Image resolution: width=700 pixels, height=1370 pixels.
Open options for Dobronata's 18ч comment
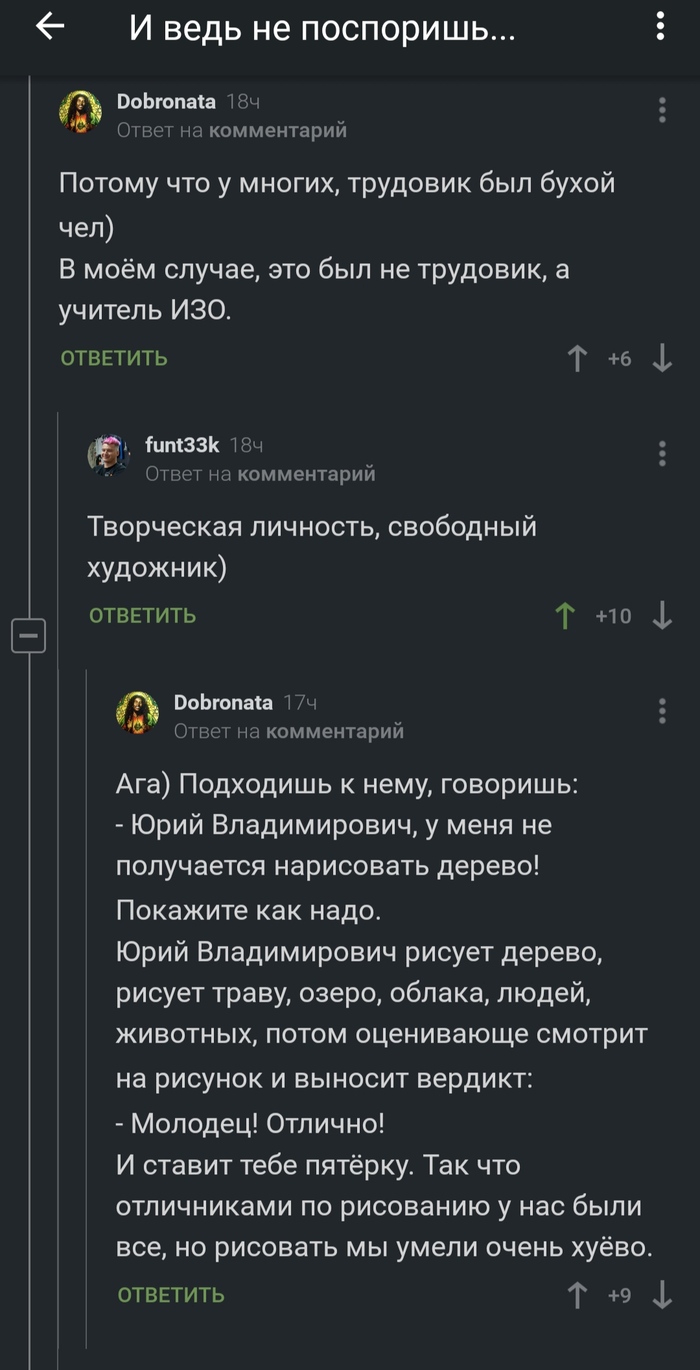coord(662,110)
